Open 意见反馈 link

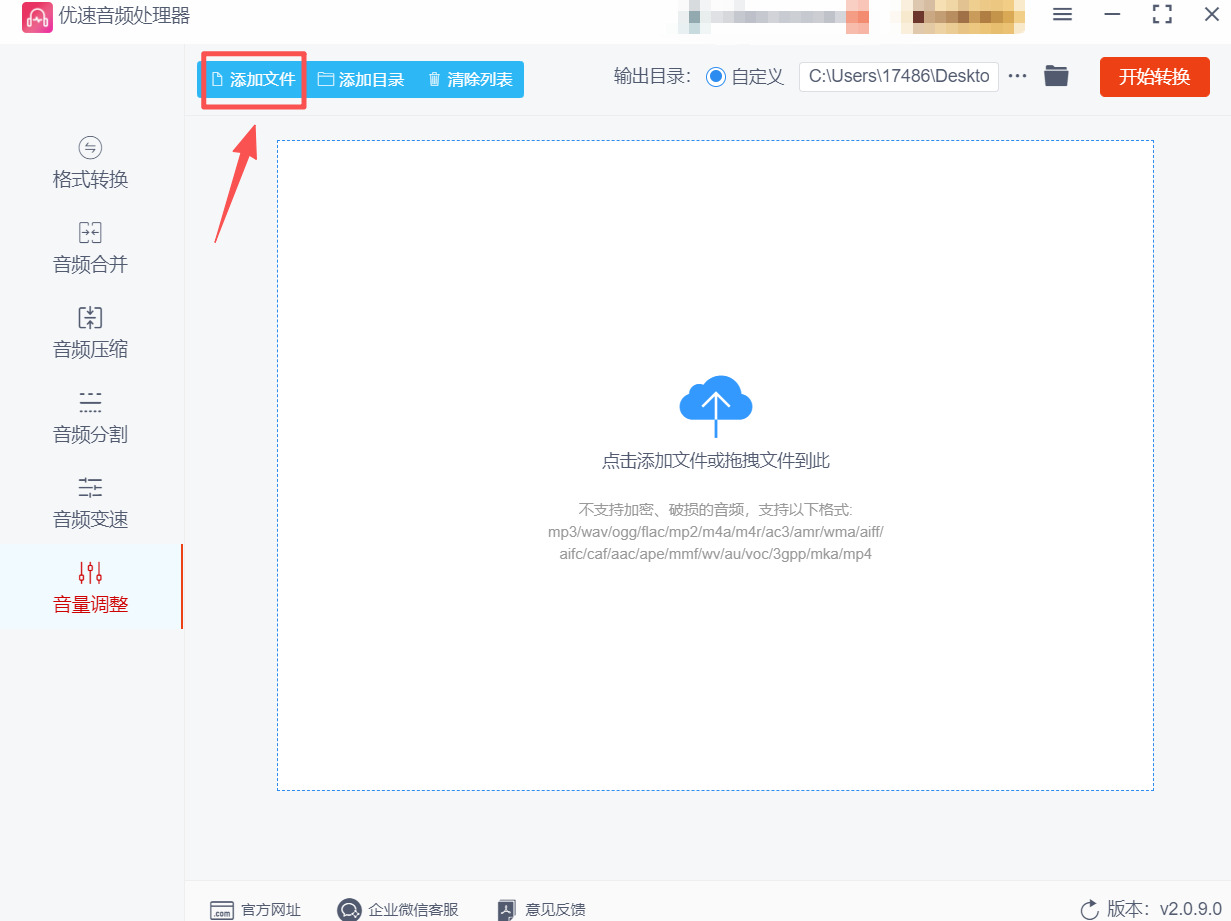(541, 910)
